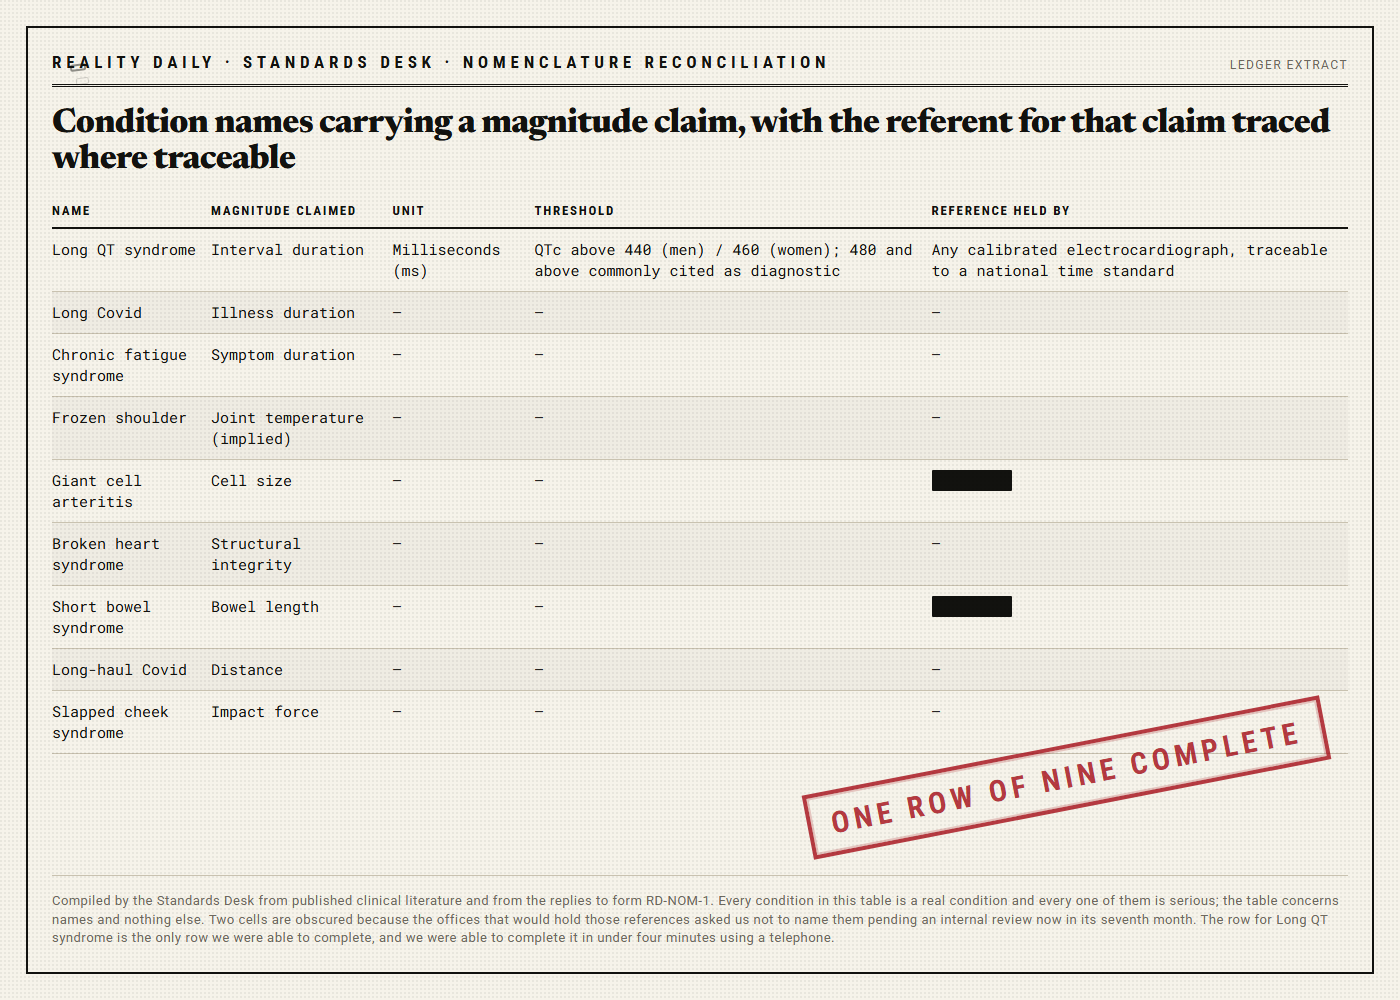The height and width of the screenshot is (1000, 1400).
Task: Click the NAME column header
Action: 71,211
